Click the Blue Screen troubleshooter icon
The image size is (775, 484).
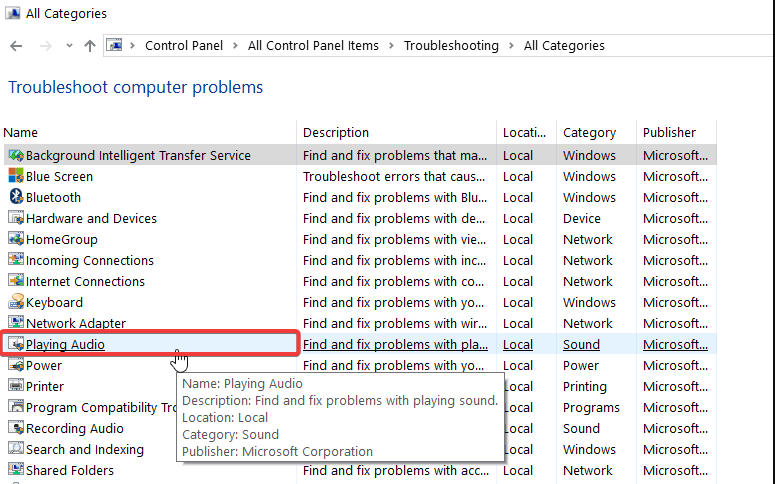pos(15,176)
